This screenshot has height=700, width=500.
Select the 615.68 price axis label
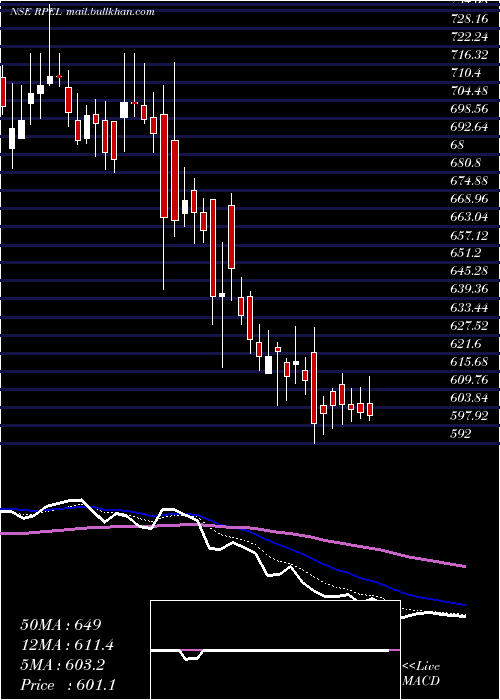point(469,362)
